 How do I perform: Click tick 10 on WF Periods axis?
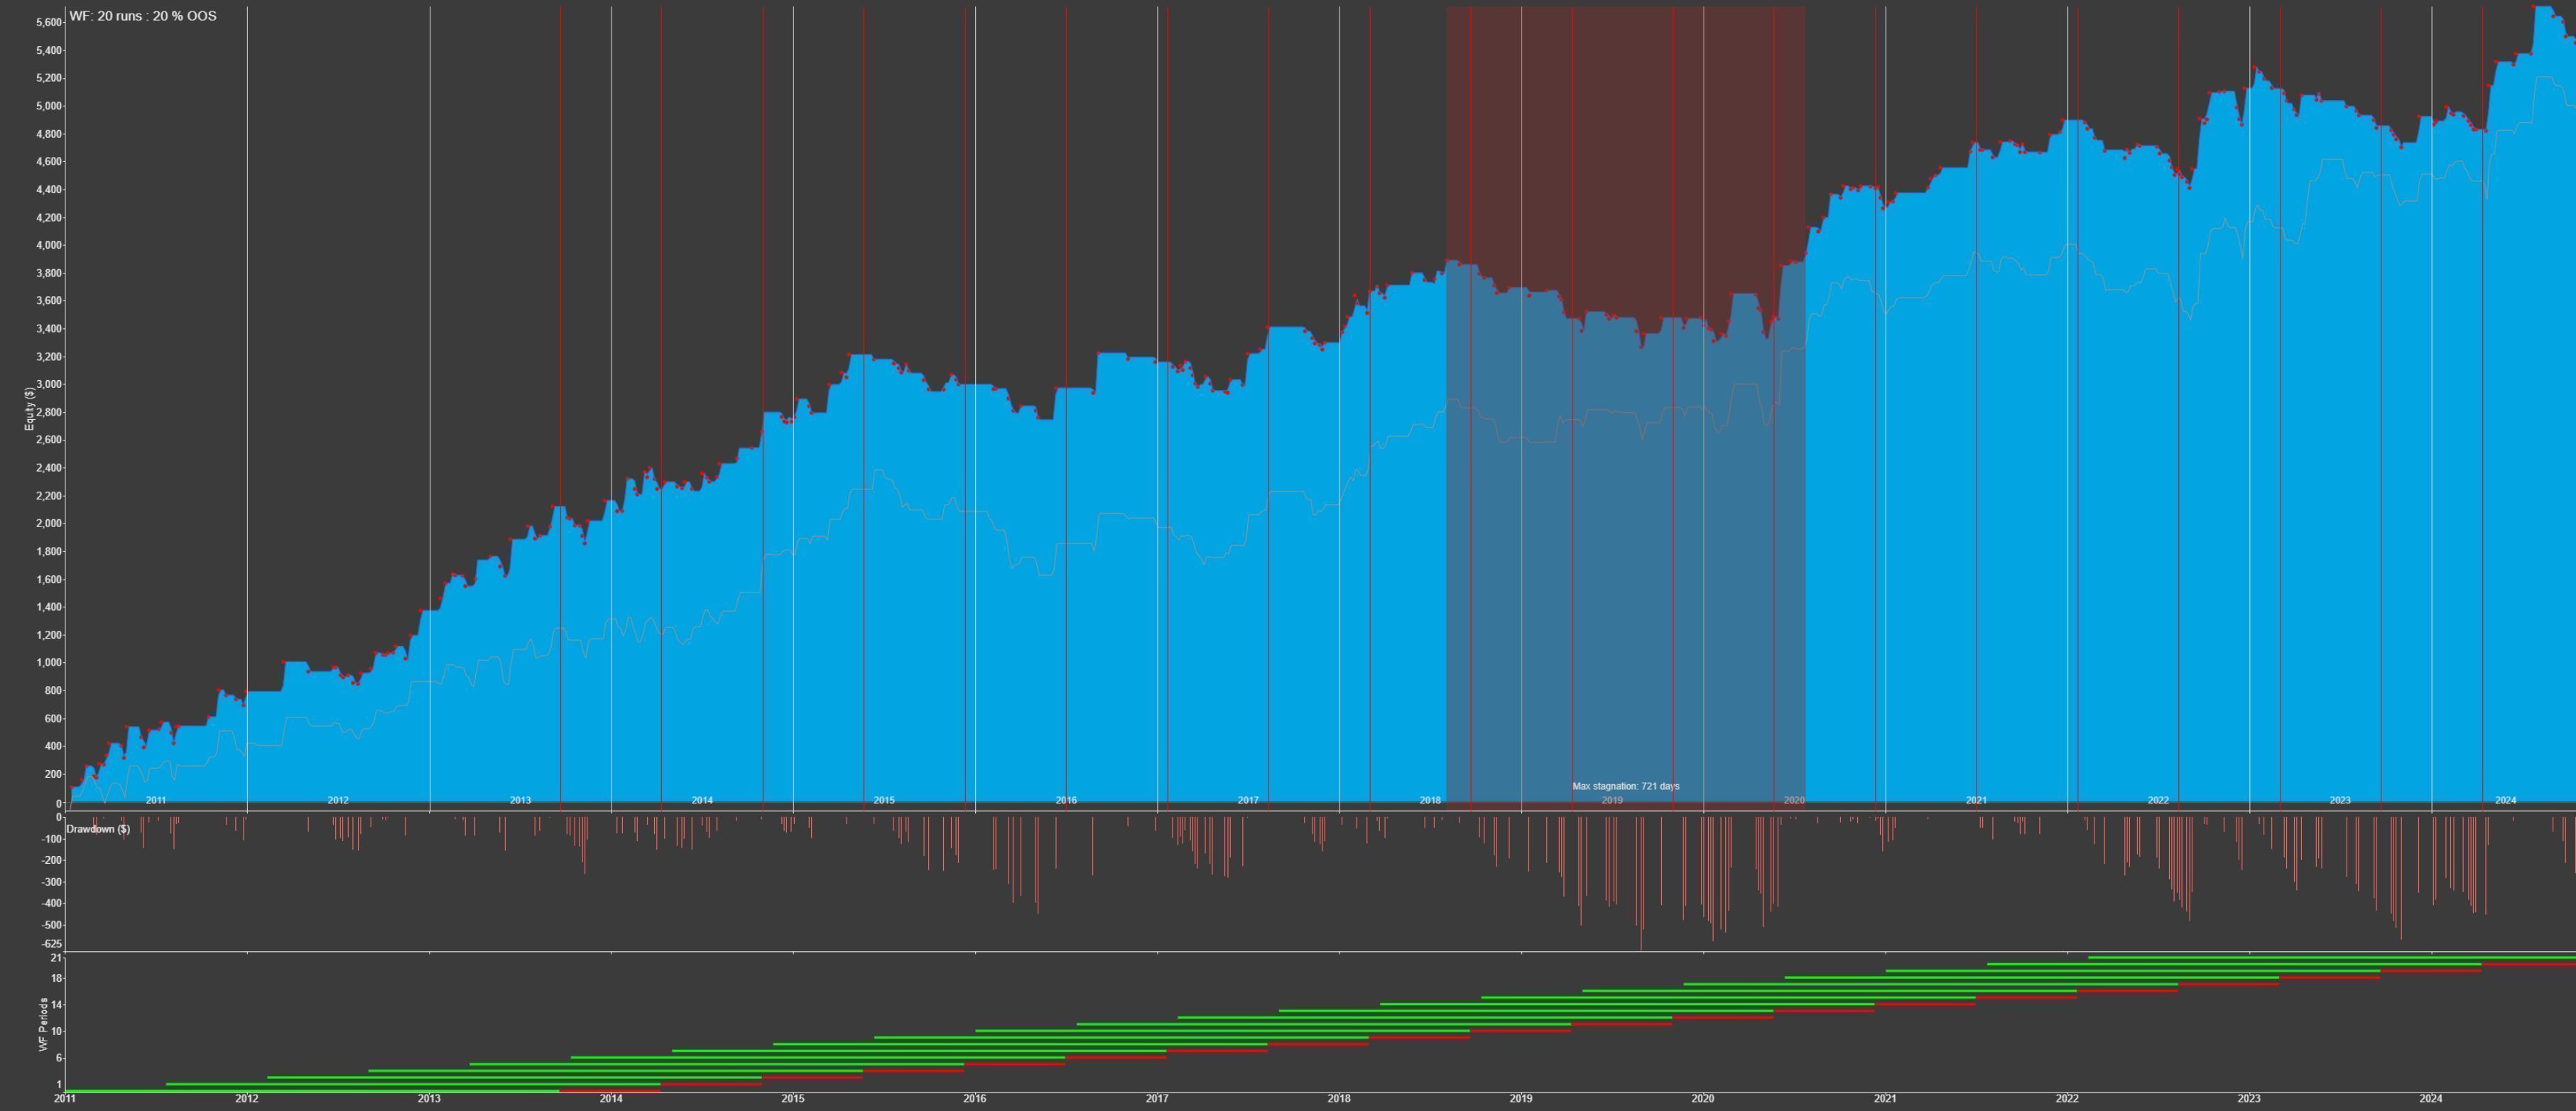point(57,1031)
